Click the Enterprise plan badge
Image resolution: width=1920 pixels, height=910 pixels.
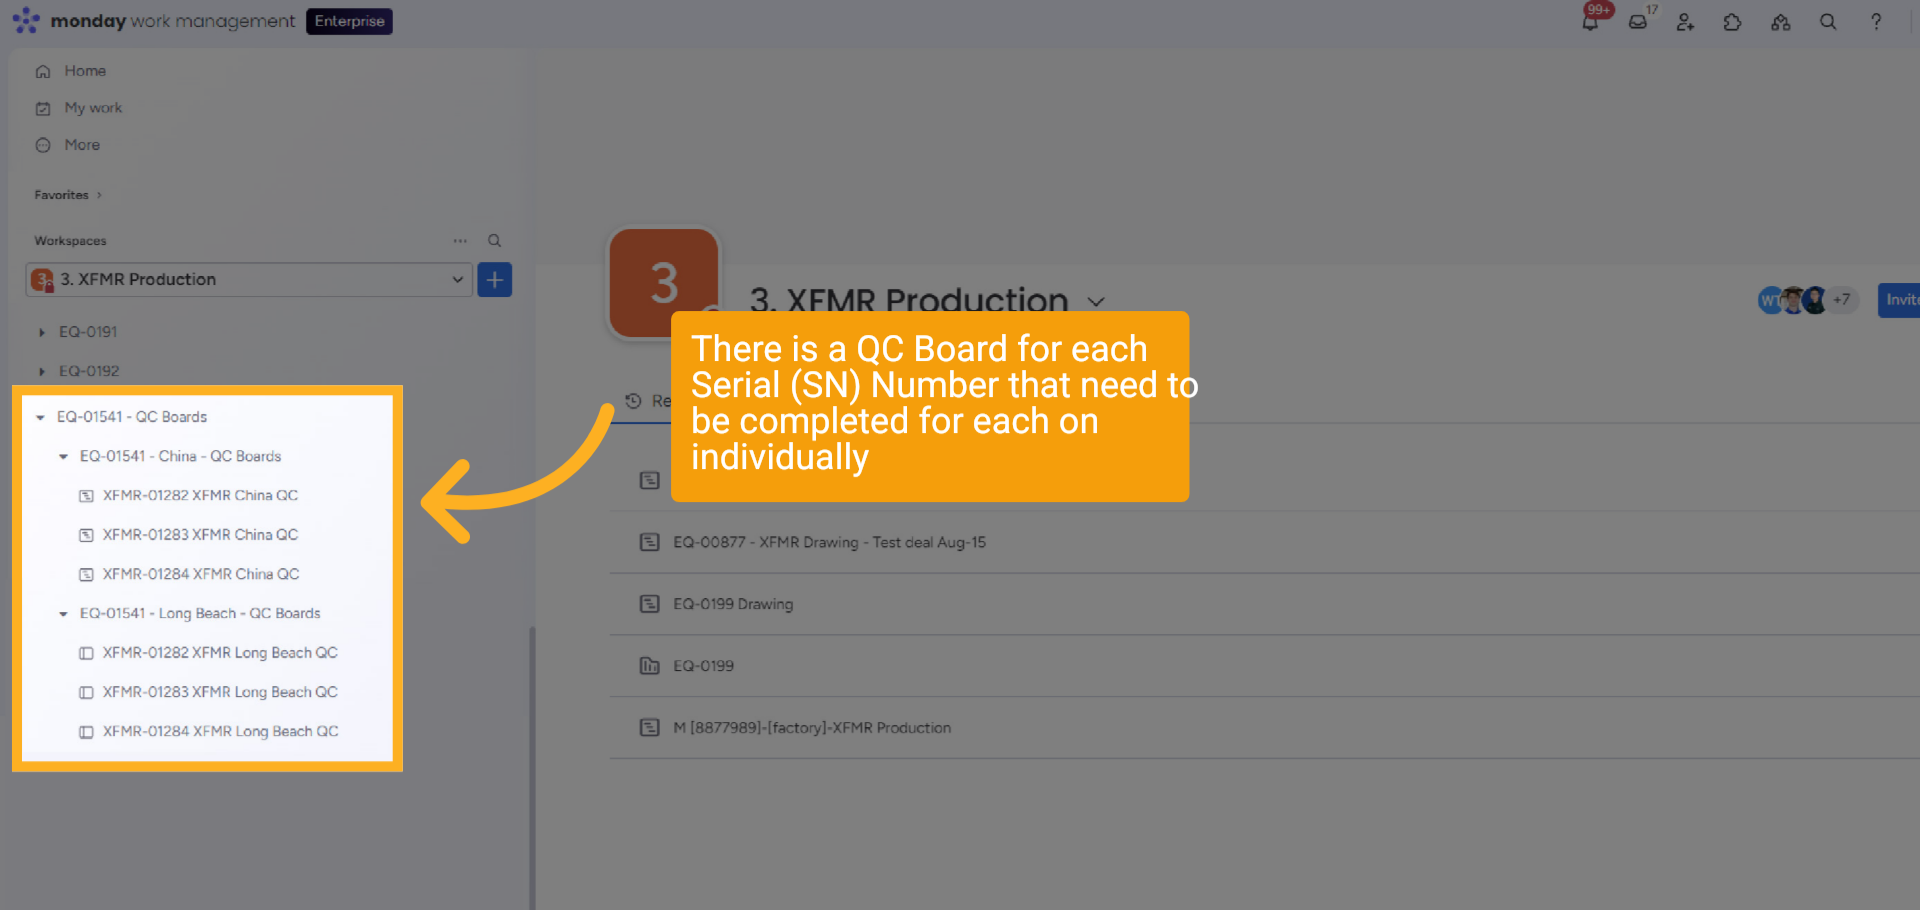pyautogui.click(x=349, y=21)
